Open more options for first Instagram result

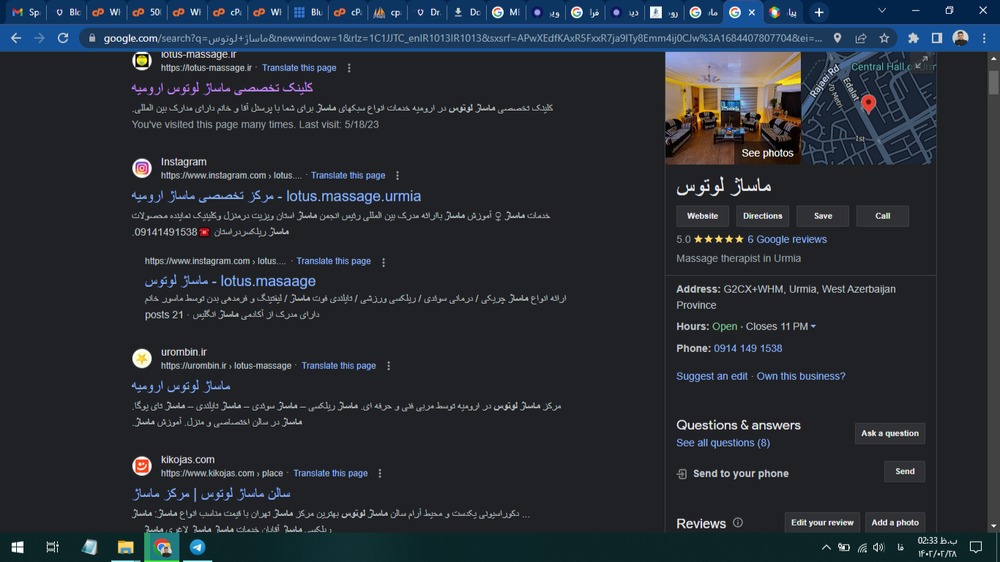pos(397,175)
